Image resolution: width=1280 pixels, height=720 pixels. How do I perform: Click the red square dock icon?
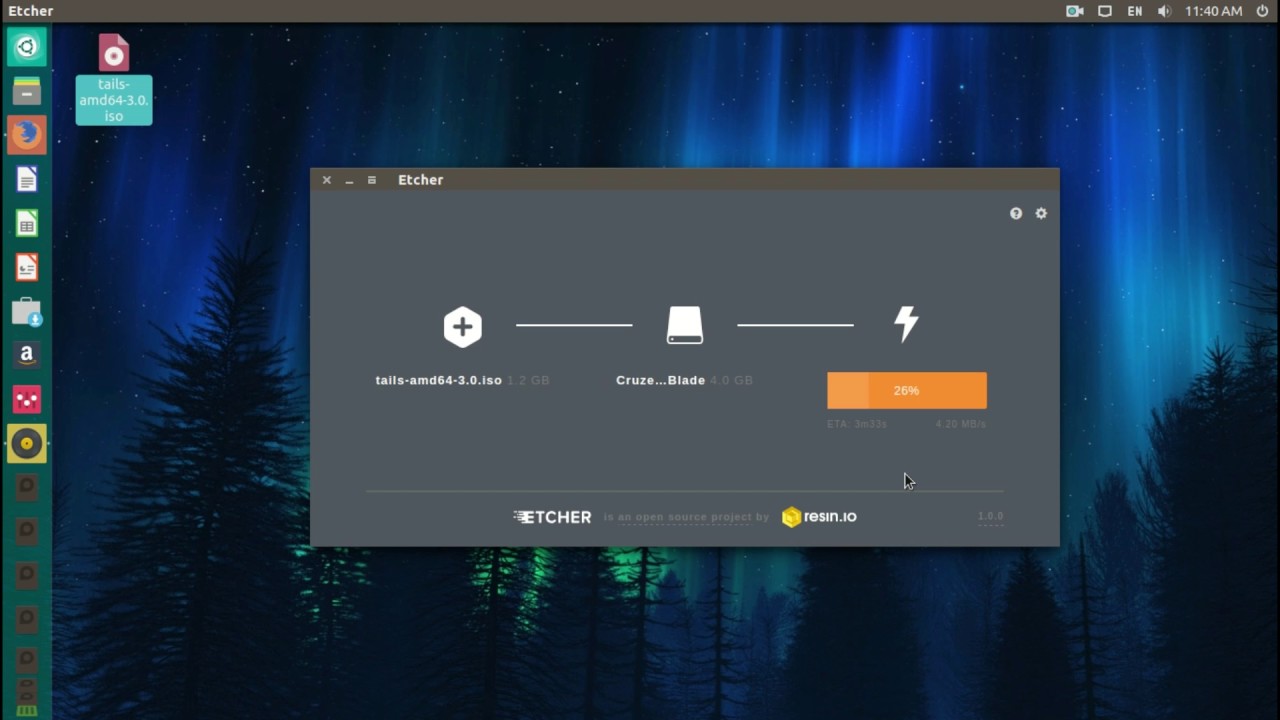[27, 399]
